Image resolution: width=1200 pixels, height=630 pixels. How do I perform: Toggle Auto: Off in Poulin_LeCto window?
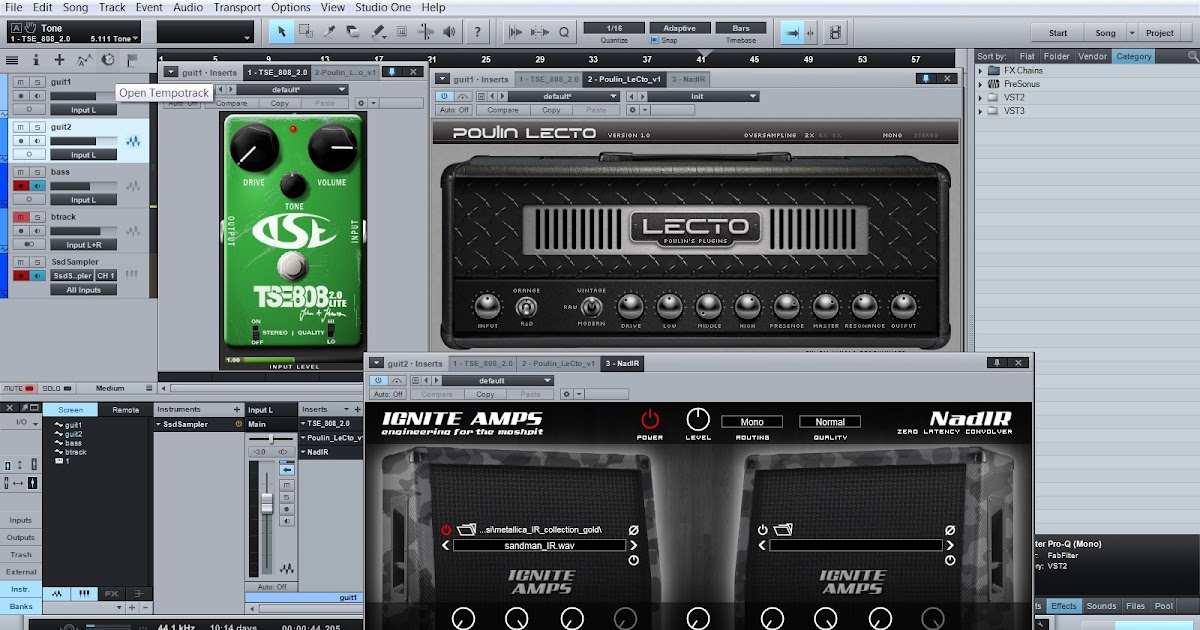(x=455, y=110)
